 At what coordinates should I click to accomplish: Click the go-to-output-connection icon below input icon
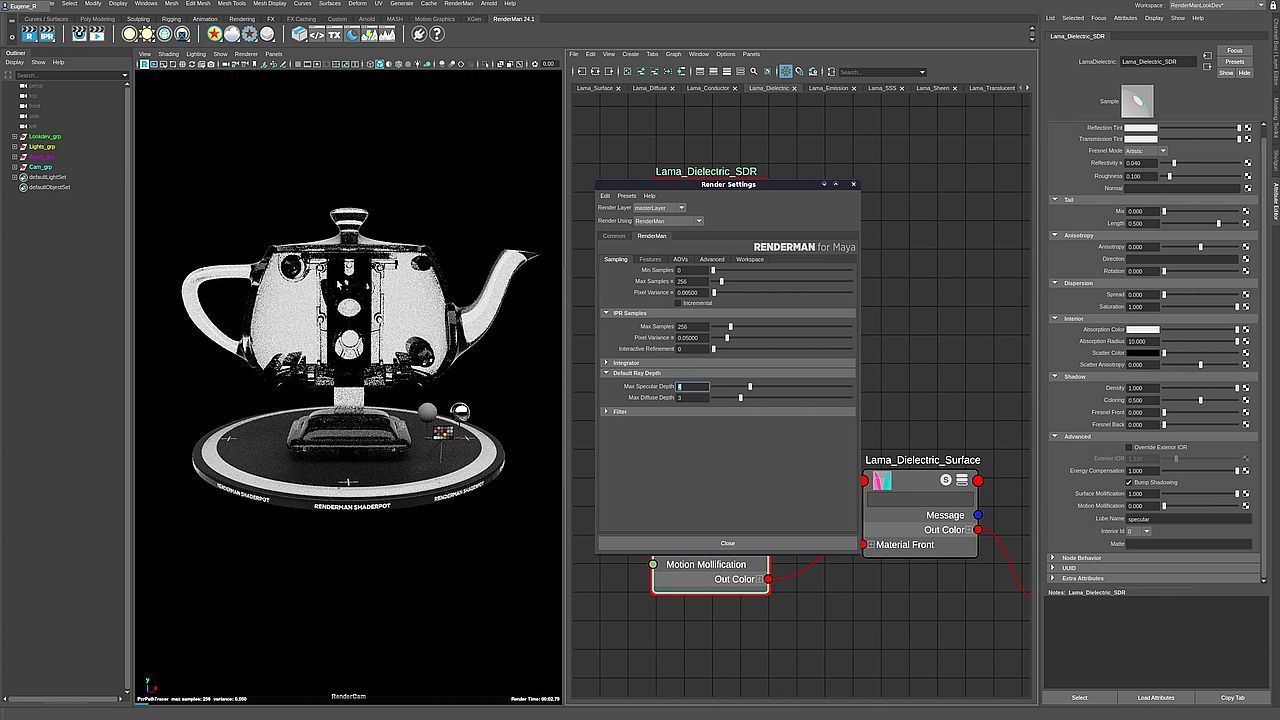tap(1207, 67)
